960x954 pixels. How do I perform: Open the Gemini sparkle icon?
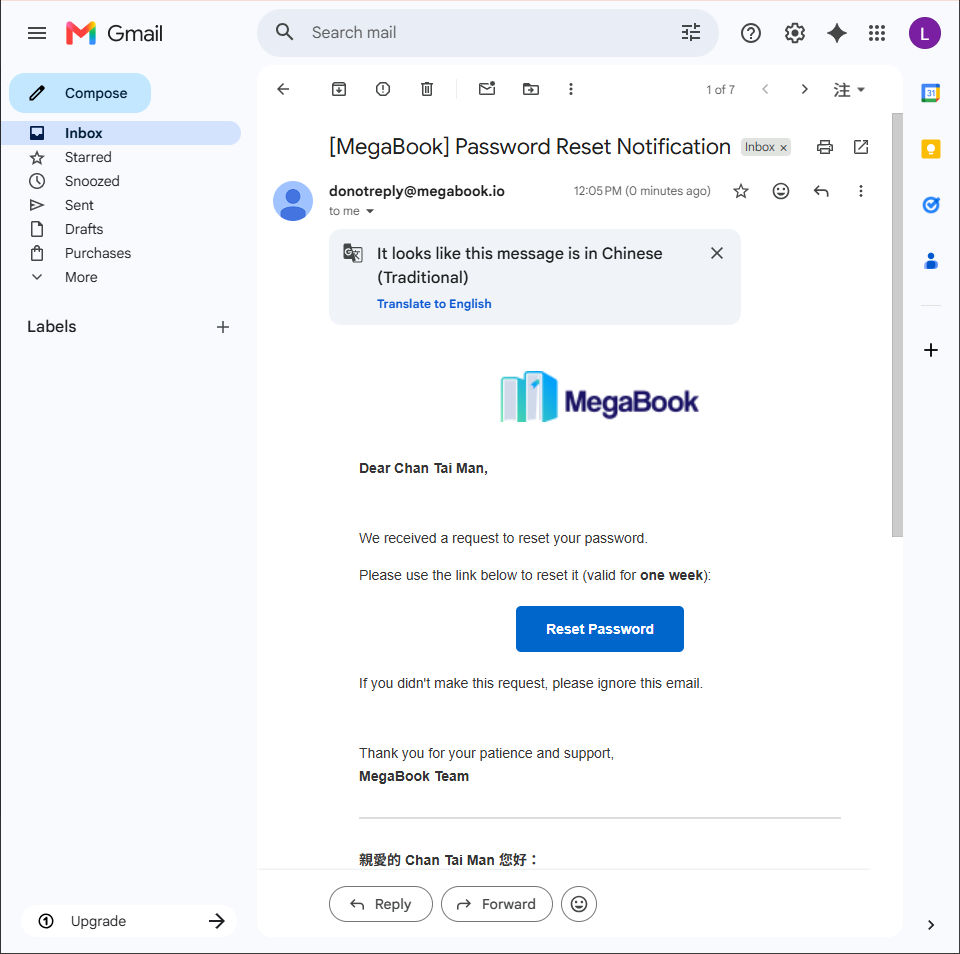(836, 33)
